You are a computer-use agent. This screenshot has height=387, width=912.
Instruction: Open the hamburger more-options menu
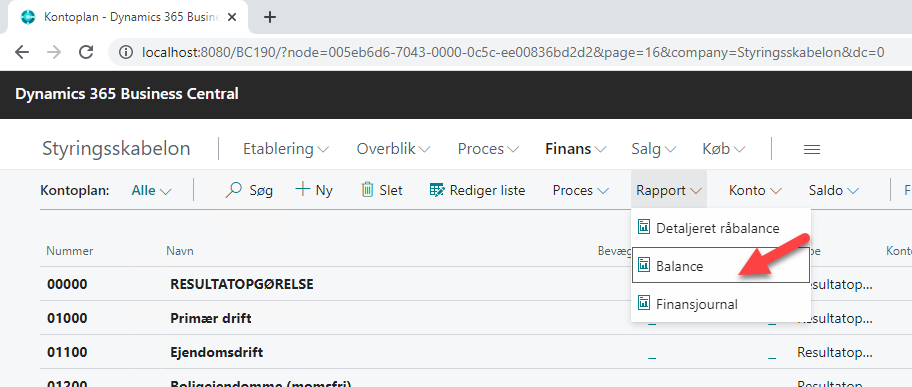click(x=812, y=150)
